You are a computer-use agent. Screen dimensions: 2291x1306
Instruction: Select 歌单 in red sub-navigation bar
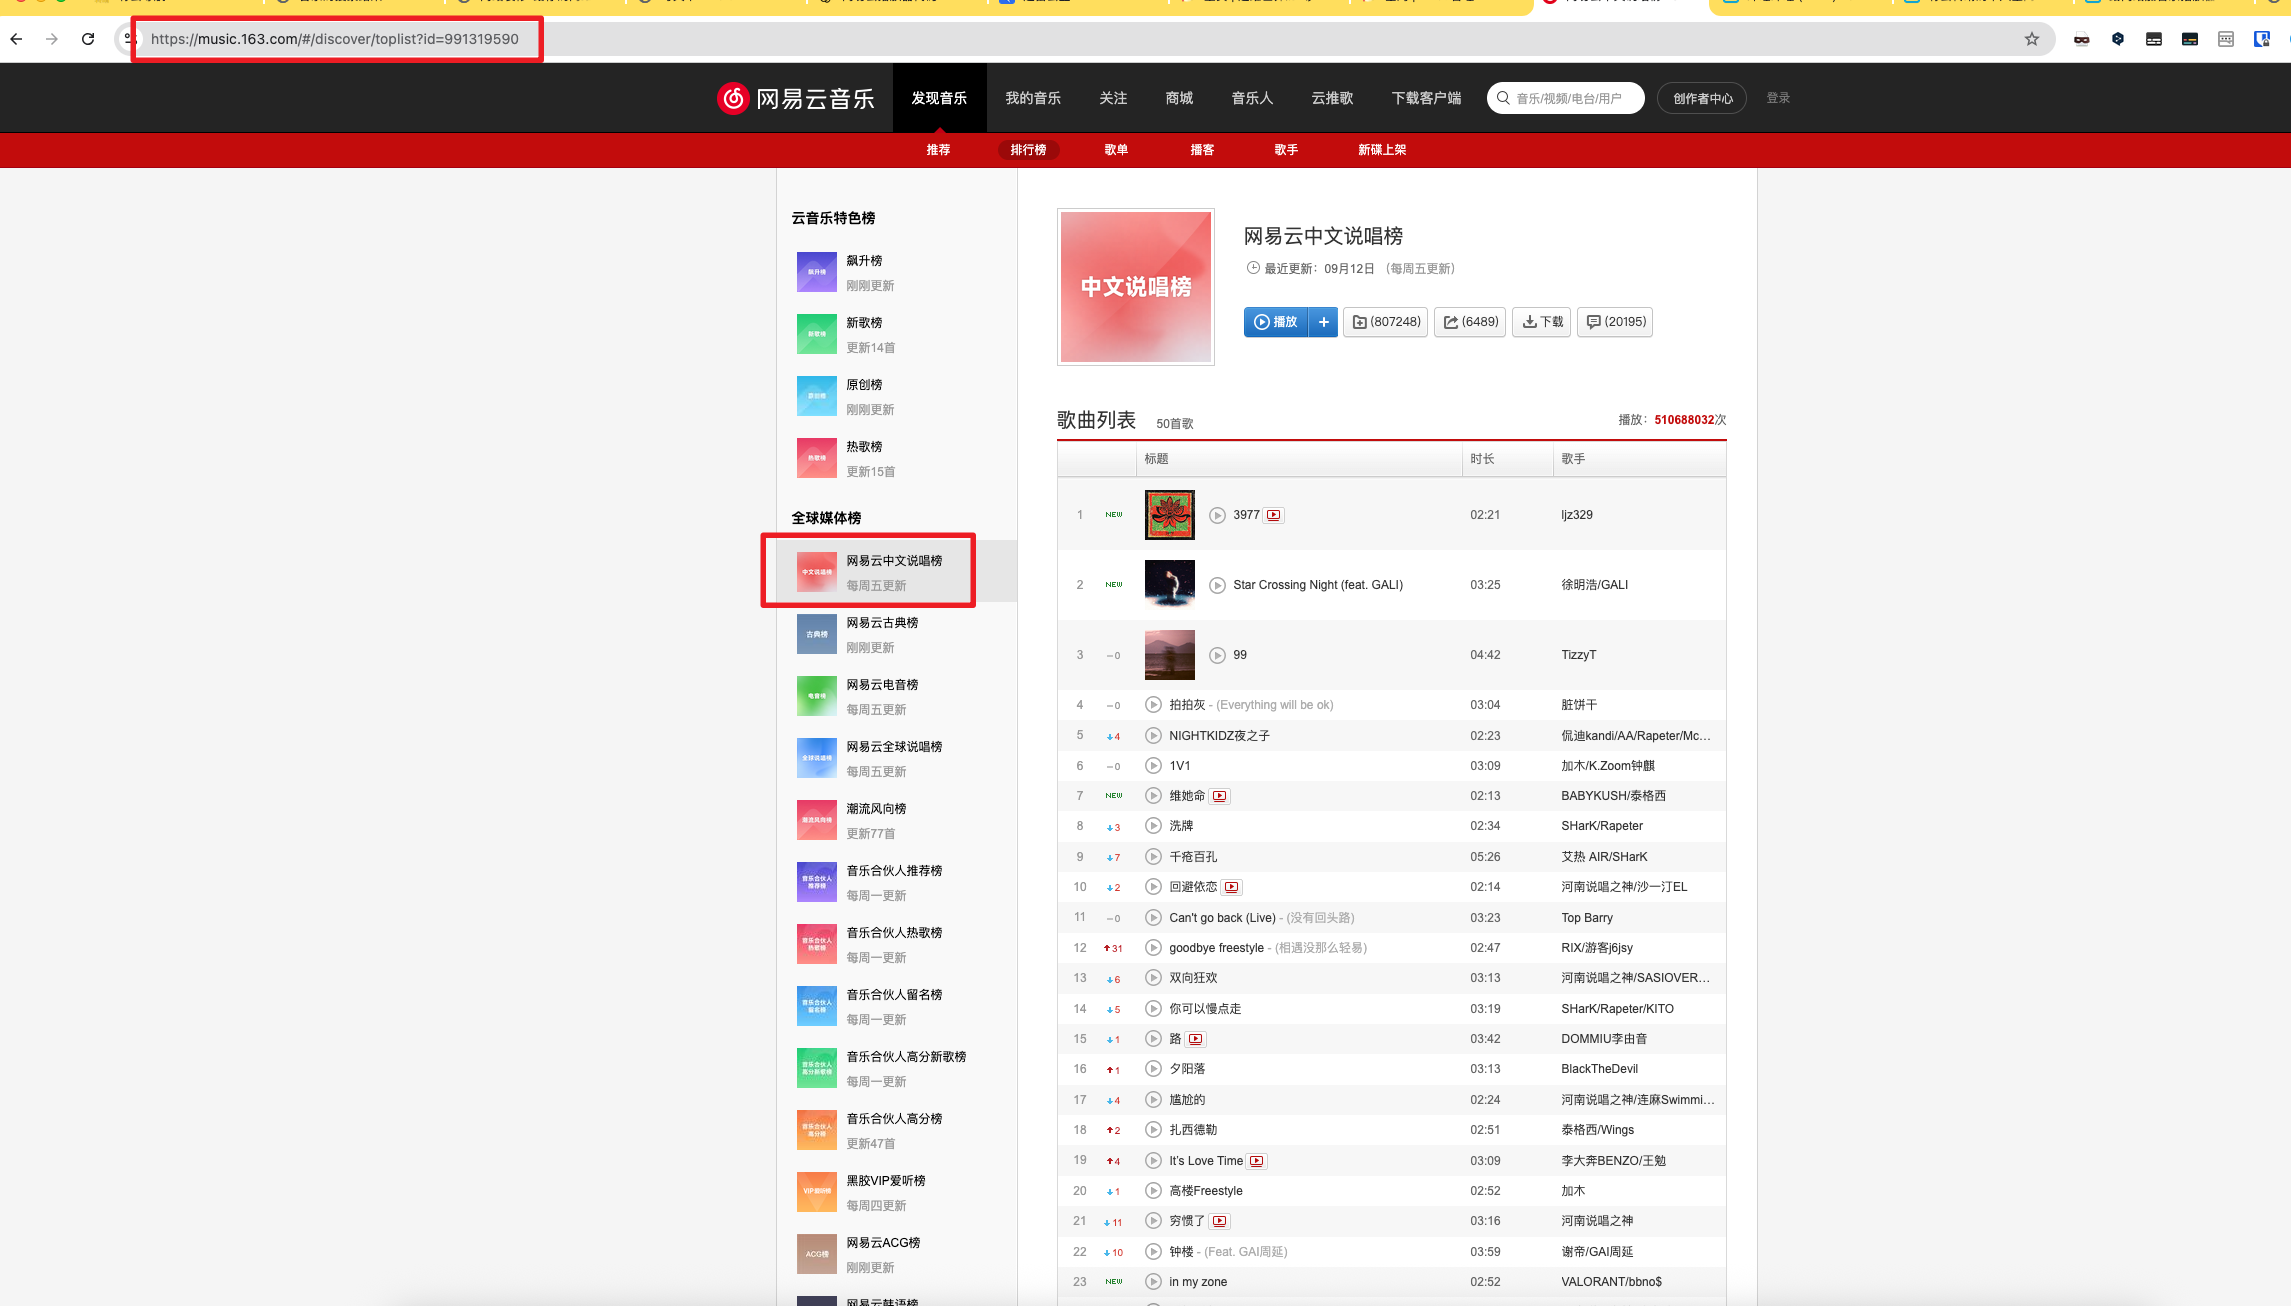(x=1116, y=150)
